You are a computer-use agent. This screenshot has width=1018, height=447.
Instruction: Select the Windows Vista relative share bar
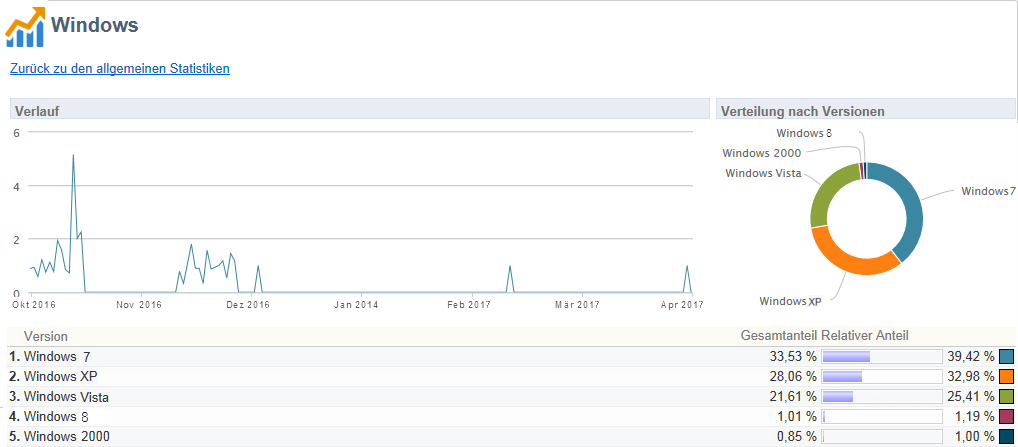pyautogui.click(x=882, y=396)
